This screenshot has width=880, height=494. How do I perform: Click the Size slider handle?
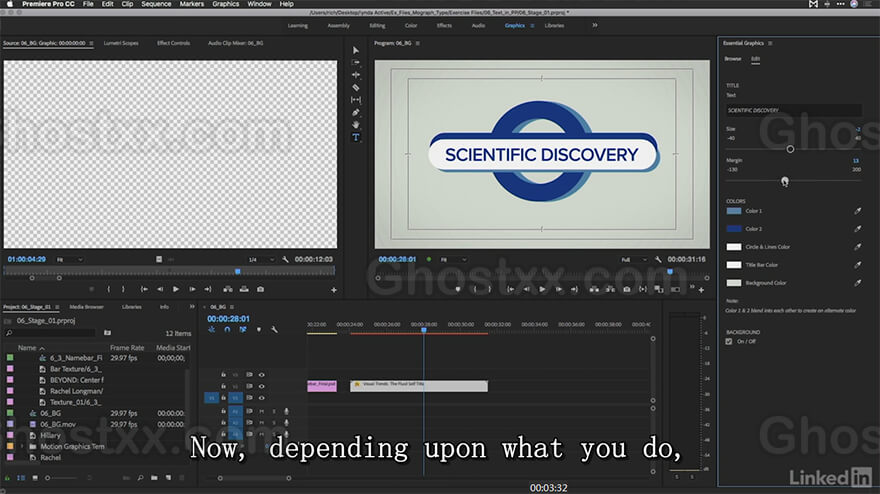790,149
